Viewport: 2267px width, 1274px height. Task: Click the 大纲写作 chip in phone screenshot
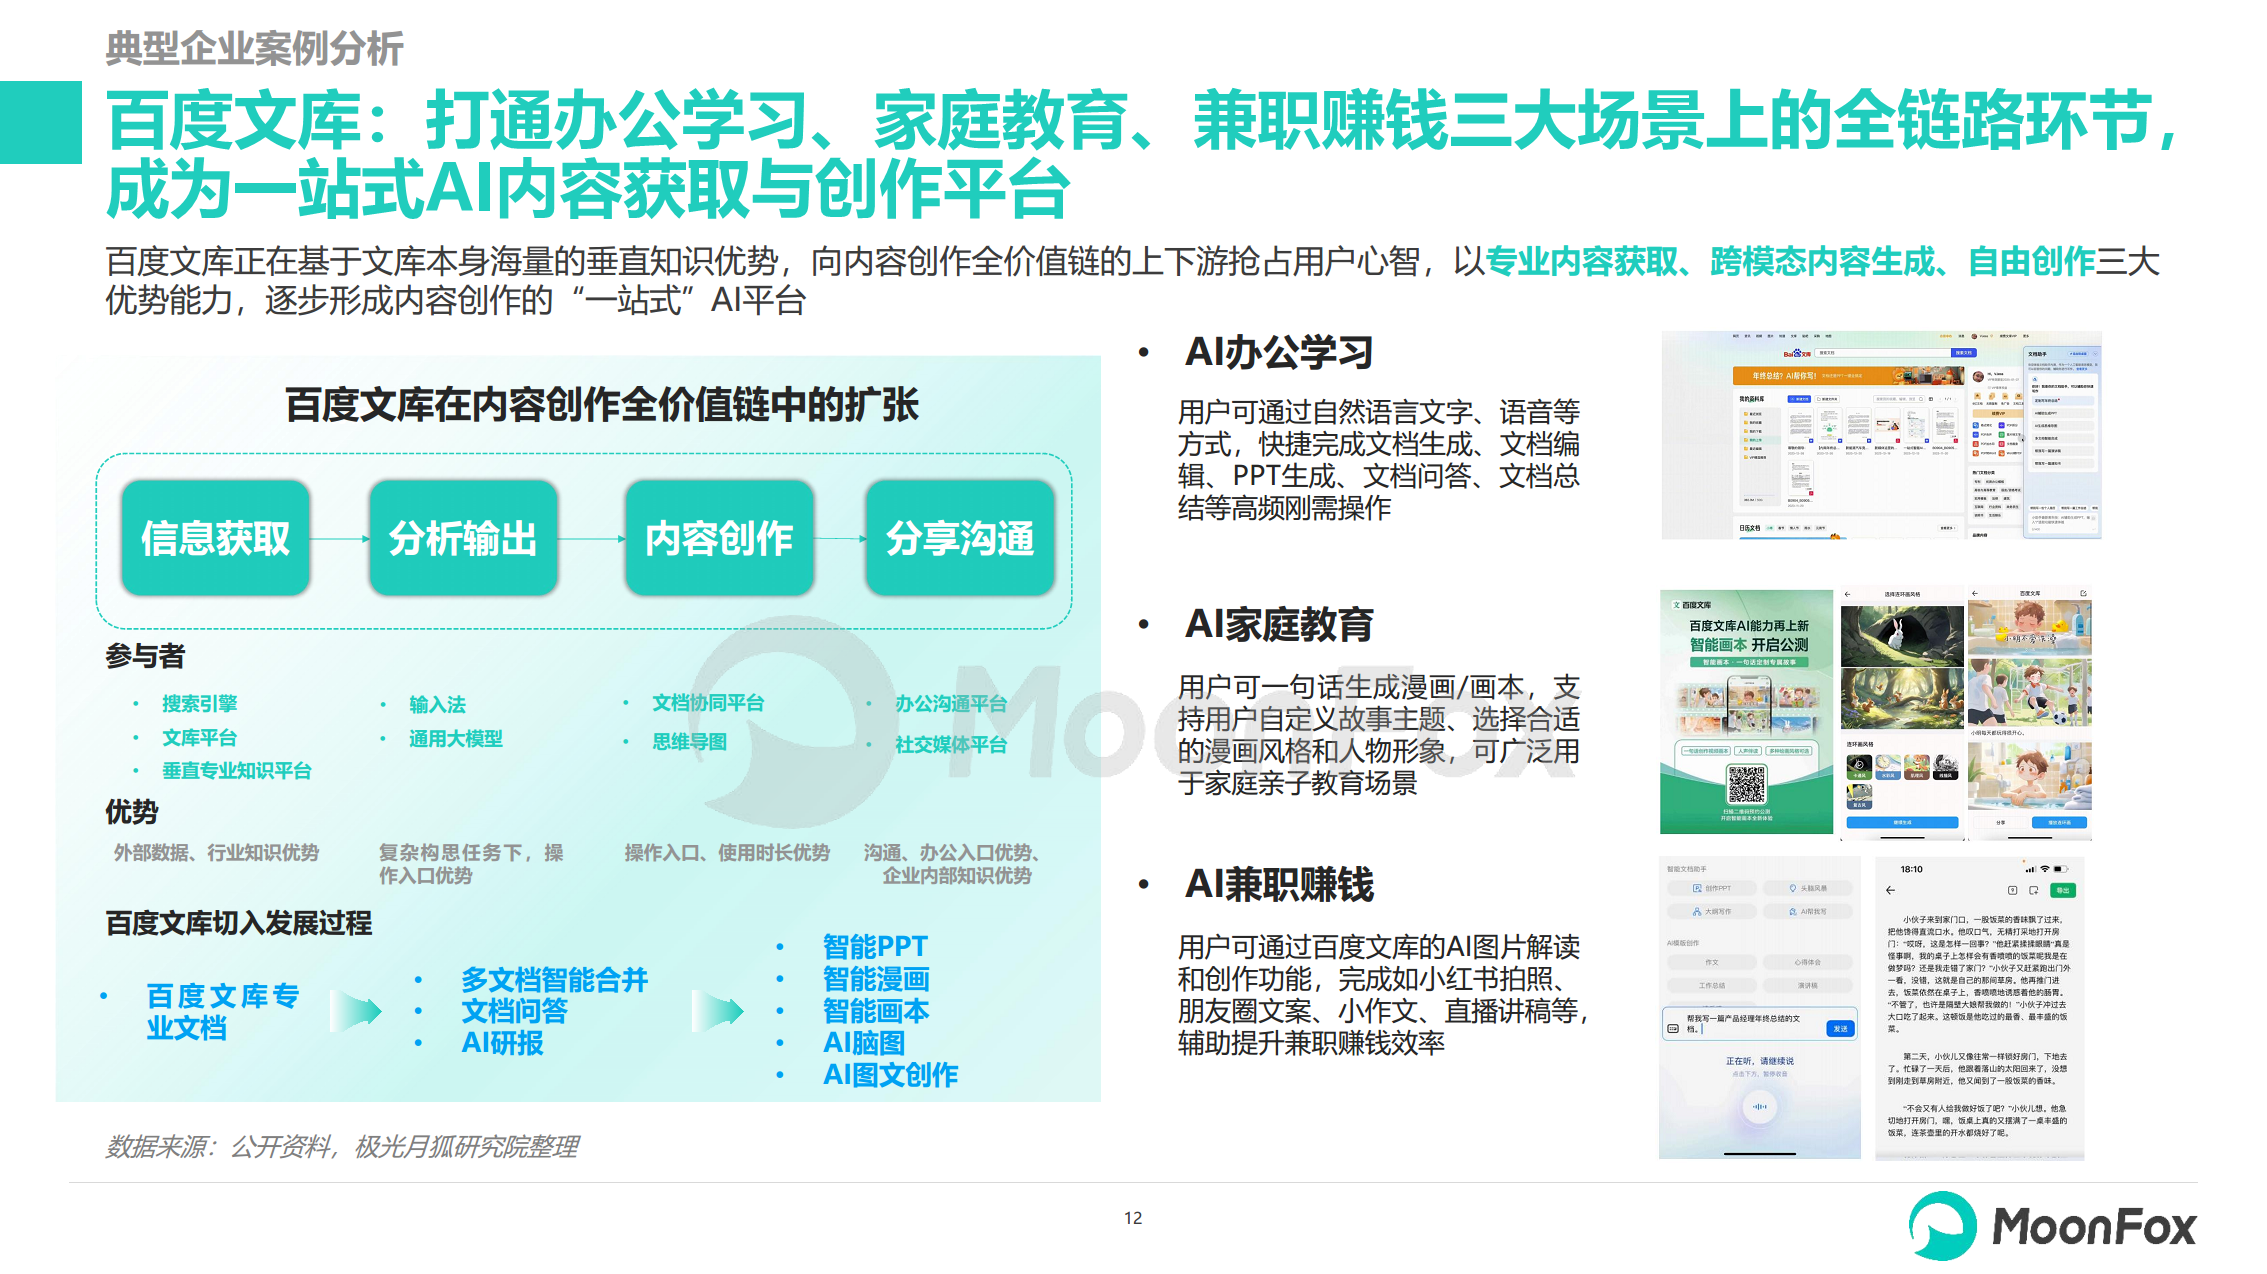tap(1712, 911)
